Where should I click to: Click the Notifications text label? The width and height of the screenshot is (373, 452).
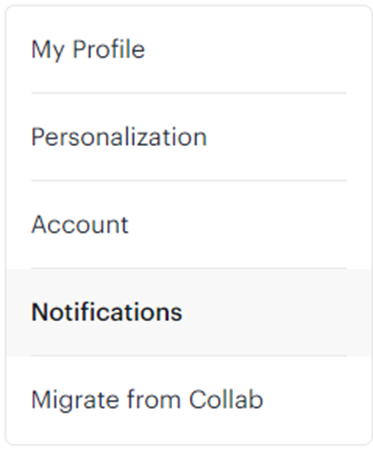pyautogui.click(x=107, y=312)
